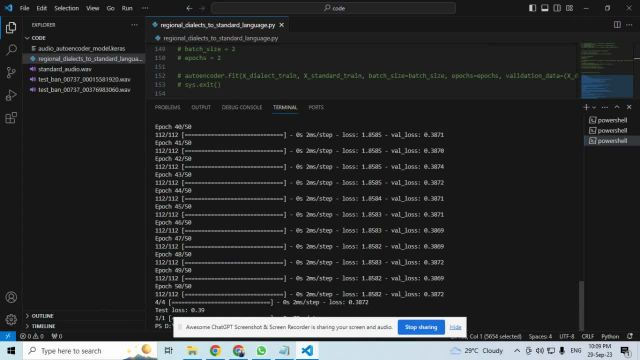The height and width of the screenshot is (360, 640).
Task: Change CRLF end of line sequence
Action: 587,336
